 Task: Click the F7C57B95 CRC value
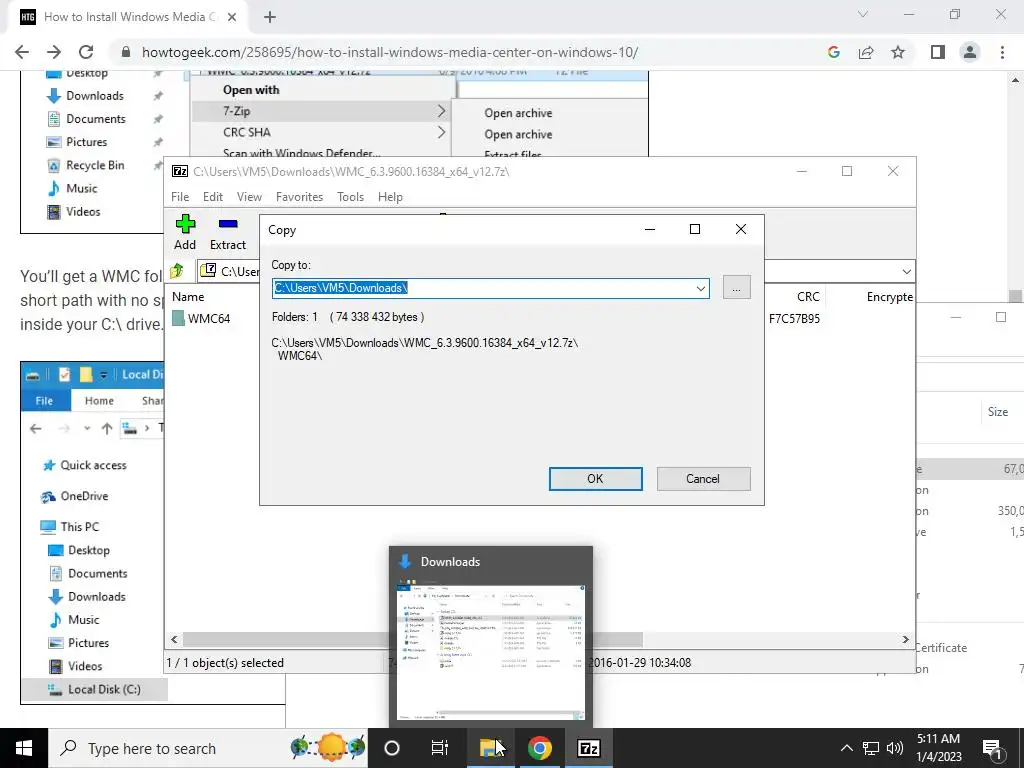[794, 319]
